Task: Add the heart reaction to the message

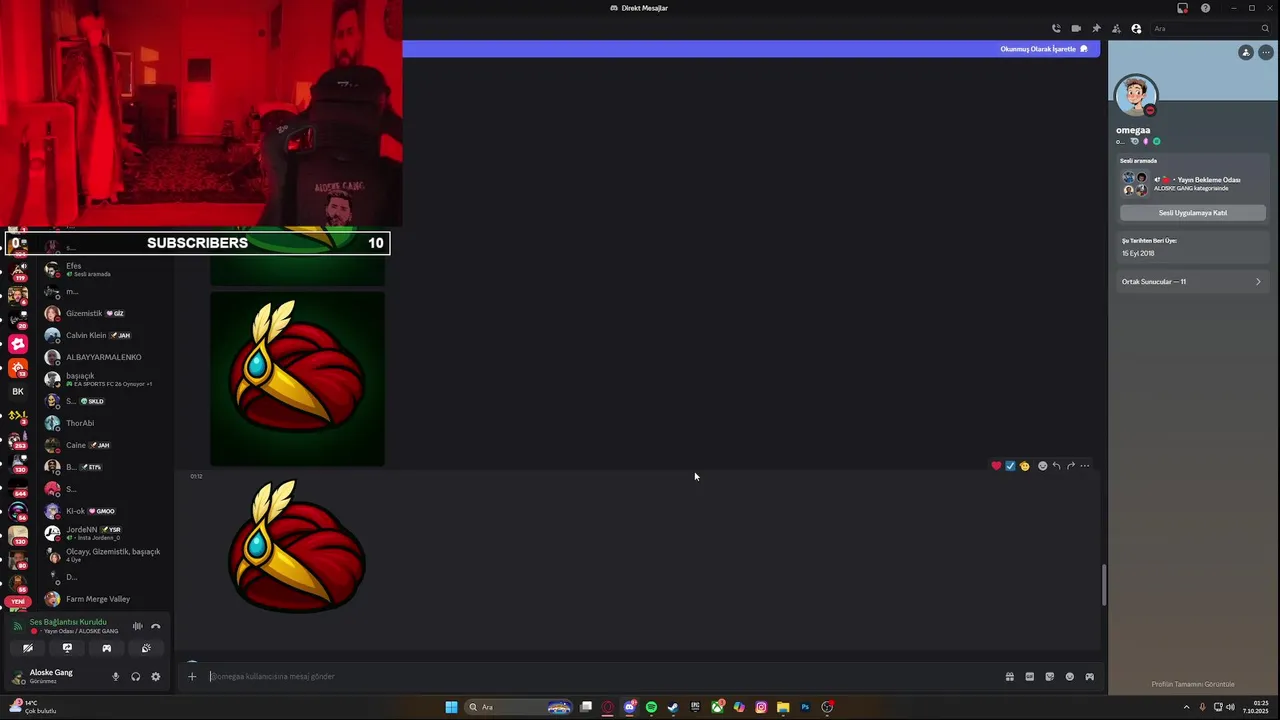Action: [x=996, y=466]
